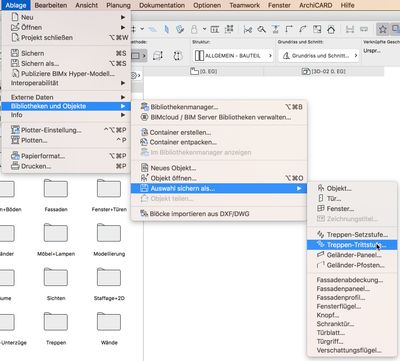
Task: Open the Staffage+2D folder
Action: tap(109, 277)
